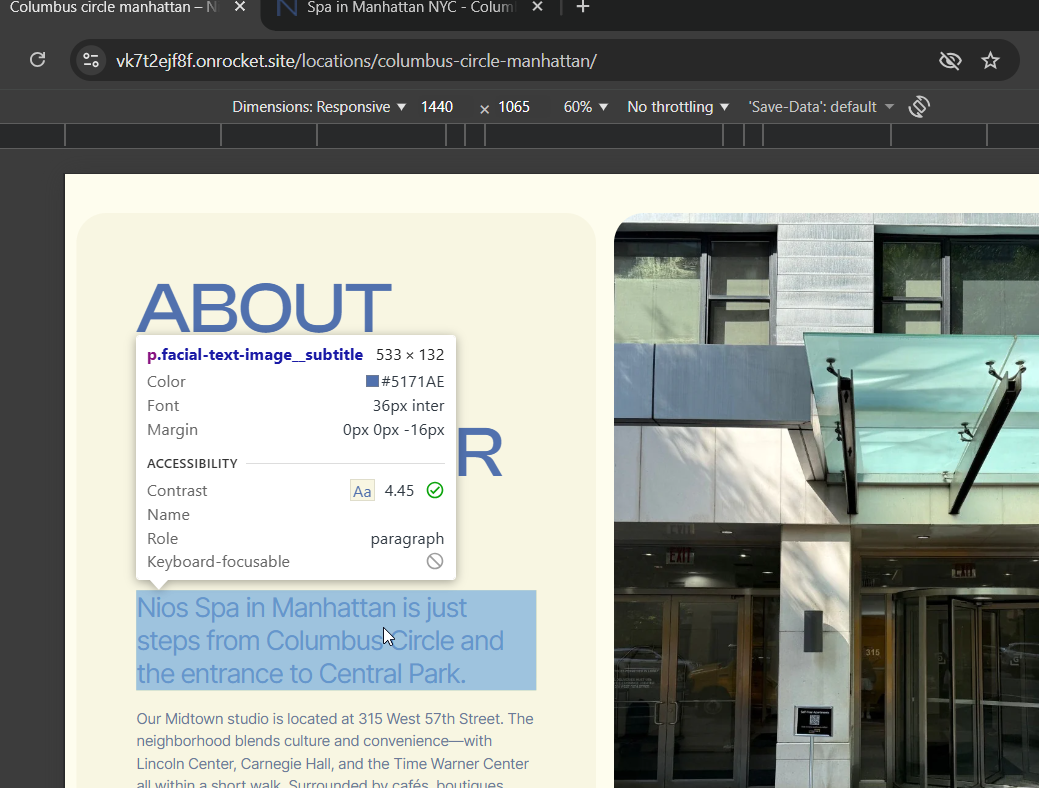
Task: Click the viewport width field showing 1440
Action: coord(437,107)
